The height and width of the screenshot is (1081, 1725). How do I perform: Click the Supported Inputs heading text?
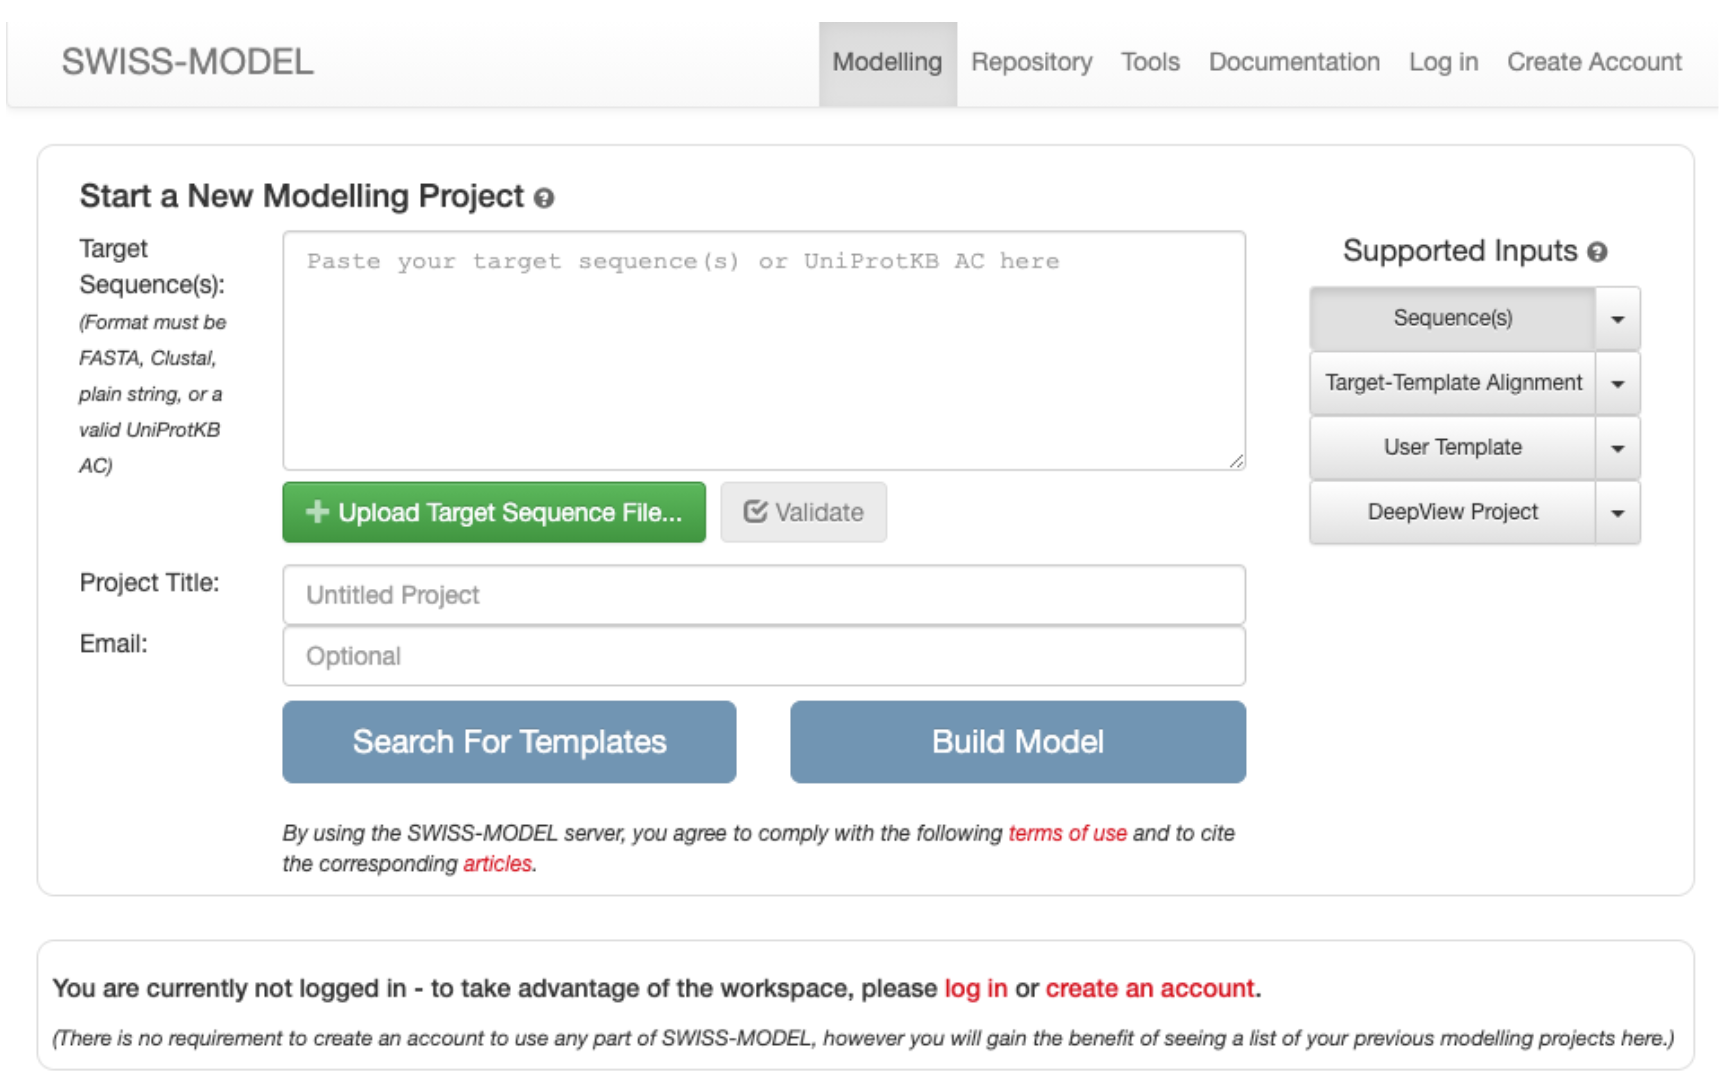[x=1460, y=251]
